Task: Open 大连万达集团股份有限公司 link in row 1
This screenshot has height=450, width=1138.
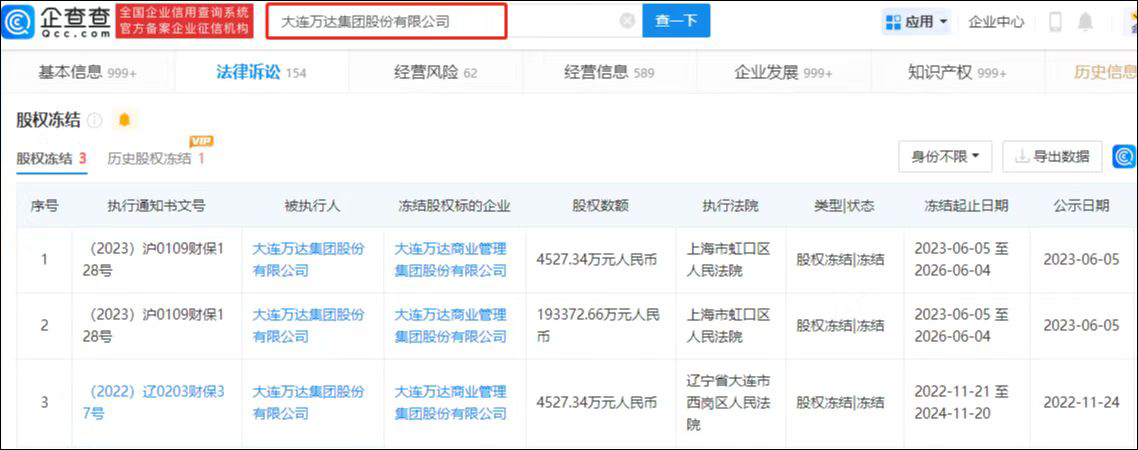Action: coord(308,259)
